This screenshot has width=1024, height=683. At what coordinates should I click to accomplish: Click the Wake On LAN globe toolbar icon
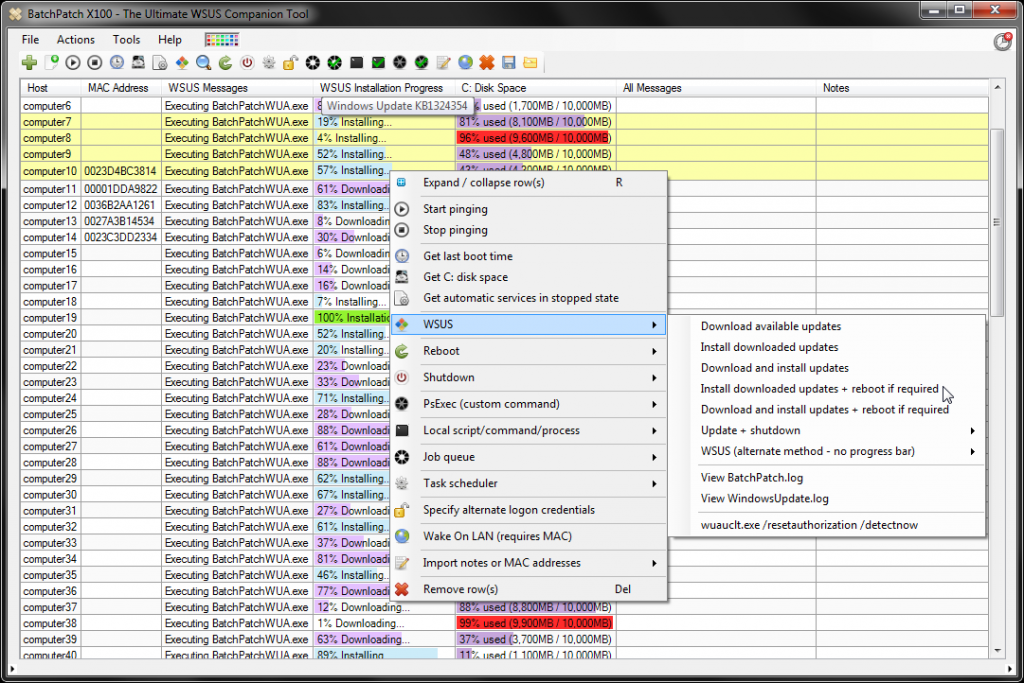pos(465,62)
